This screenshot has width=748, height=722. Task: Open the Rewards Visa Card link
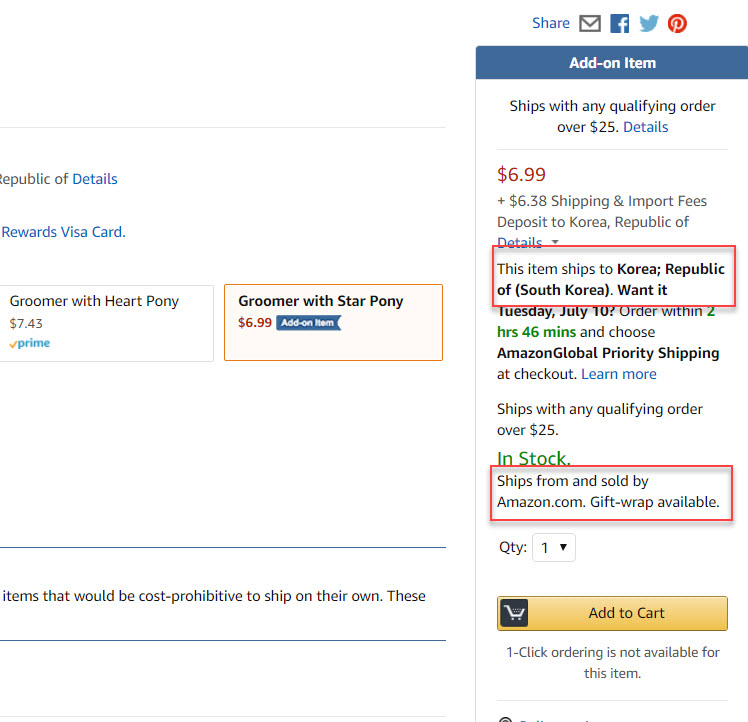pos(63,232)
